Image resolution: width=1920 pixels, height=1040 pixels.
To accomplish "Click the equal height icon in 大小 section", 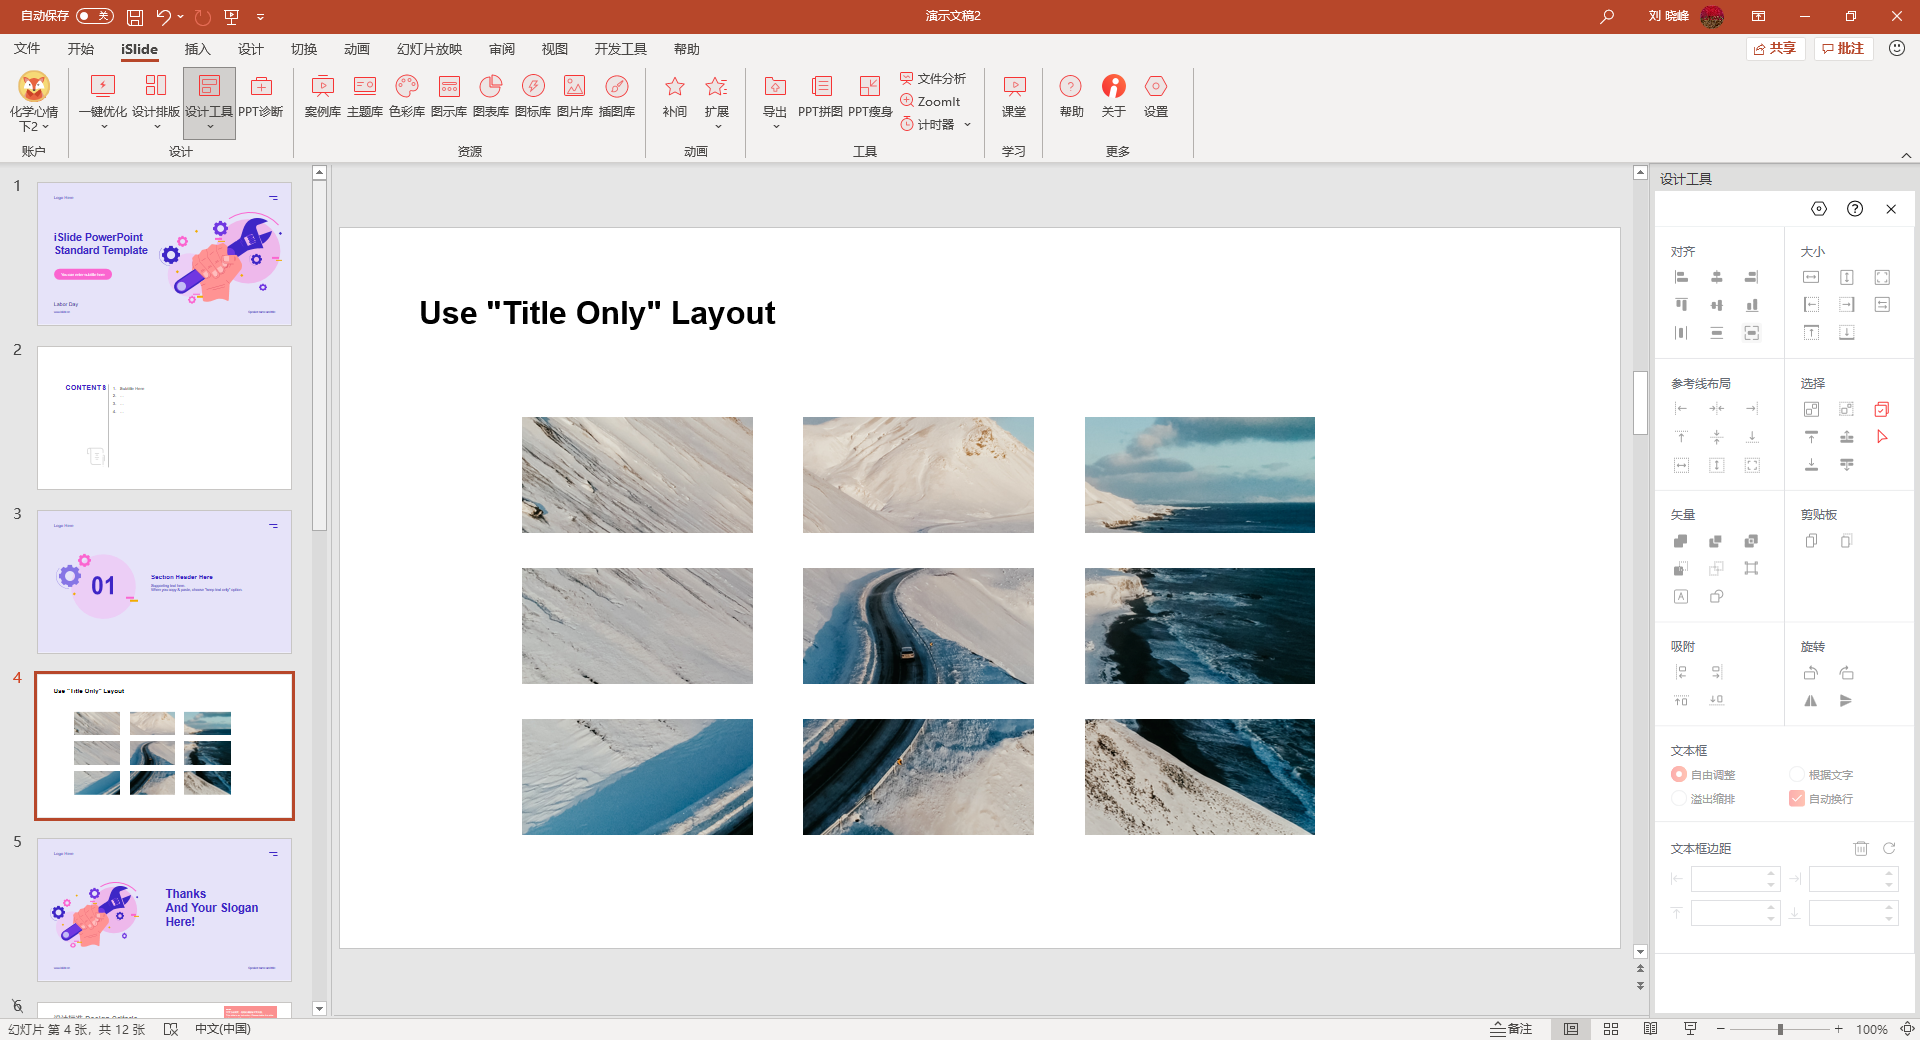I will click(x=1846, y=277).
